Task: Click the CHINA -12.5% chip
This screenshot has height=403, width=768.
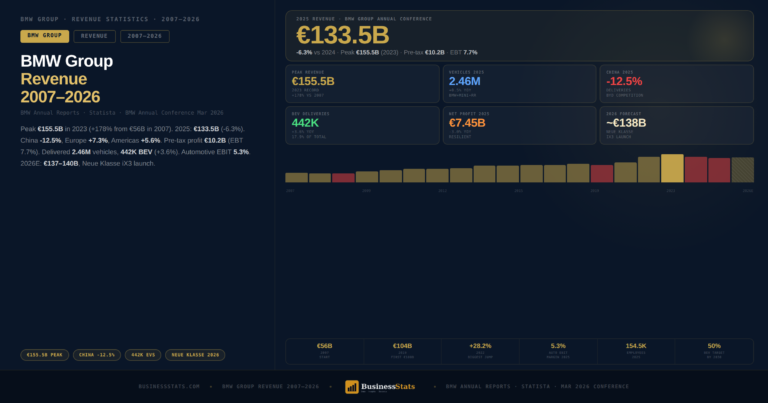Action: click(x=97, y=355)
